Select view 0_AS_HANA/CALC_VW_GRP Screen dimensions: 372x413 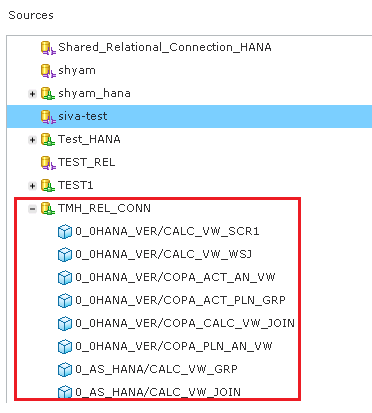point(156,369)
